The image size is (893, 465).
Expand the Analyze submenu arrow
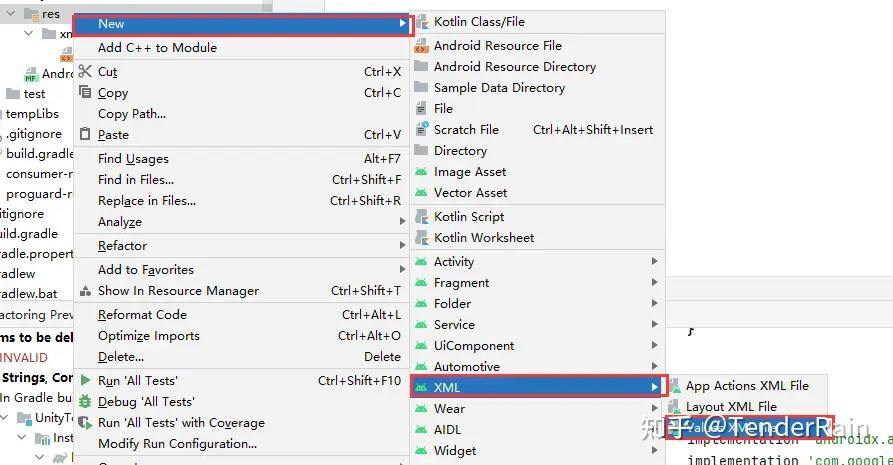click(x=402, y=222)
